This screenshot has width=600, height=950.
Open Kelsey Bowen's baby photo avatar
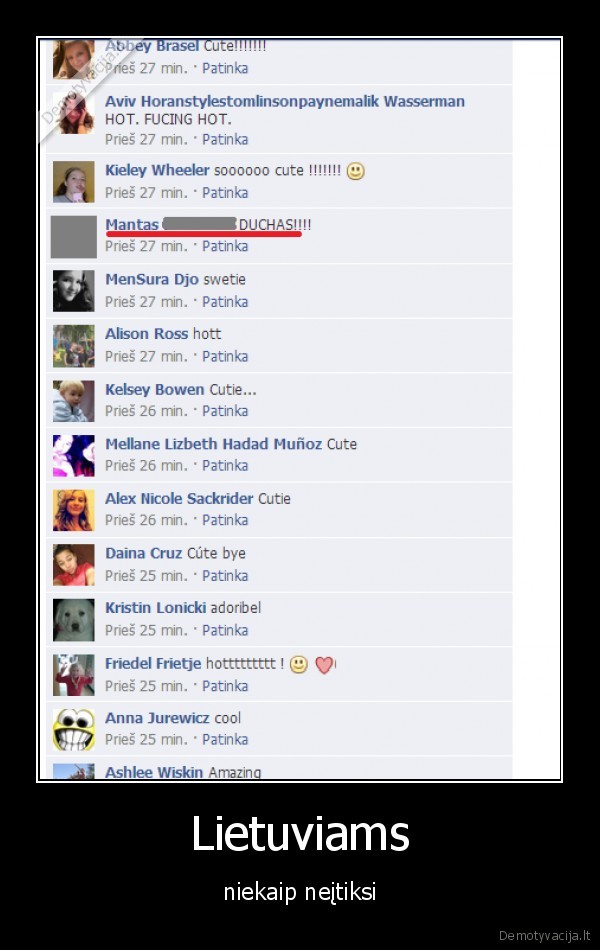click(73, 400)
